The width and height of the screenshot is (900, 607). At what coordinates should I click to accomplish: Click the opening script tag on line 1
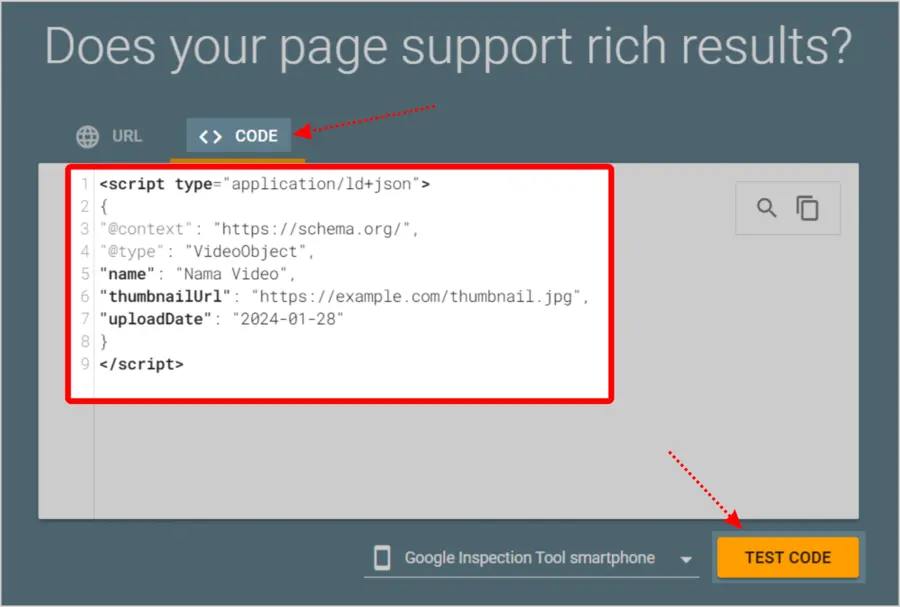tap(265, 184)
